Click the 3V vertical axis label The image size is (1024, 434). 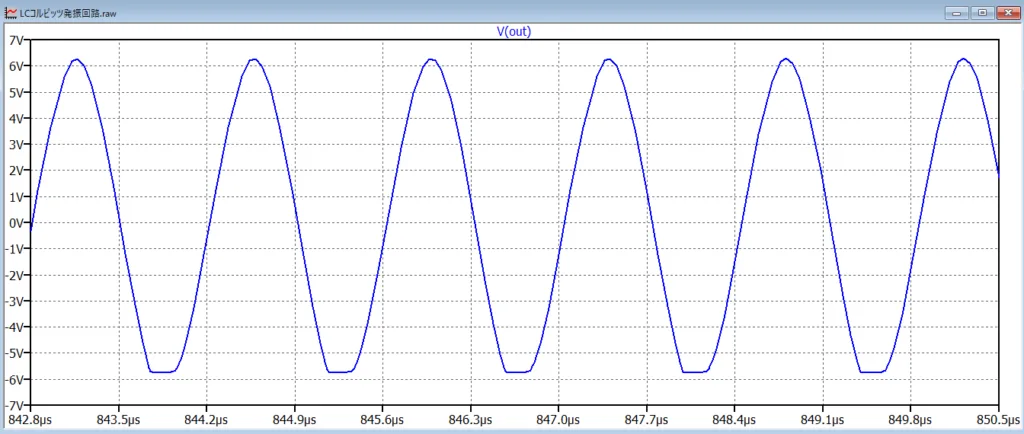point(16,145)
